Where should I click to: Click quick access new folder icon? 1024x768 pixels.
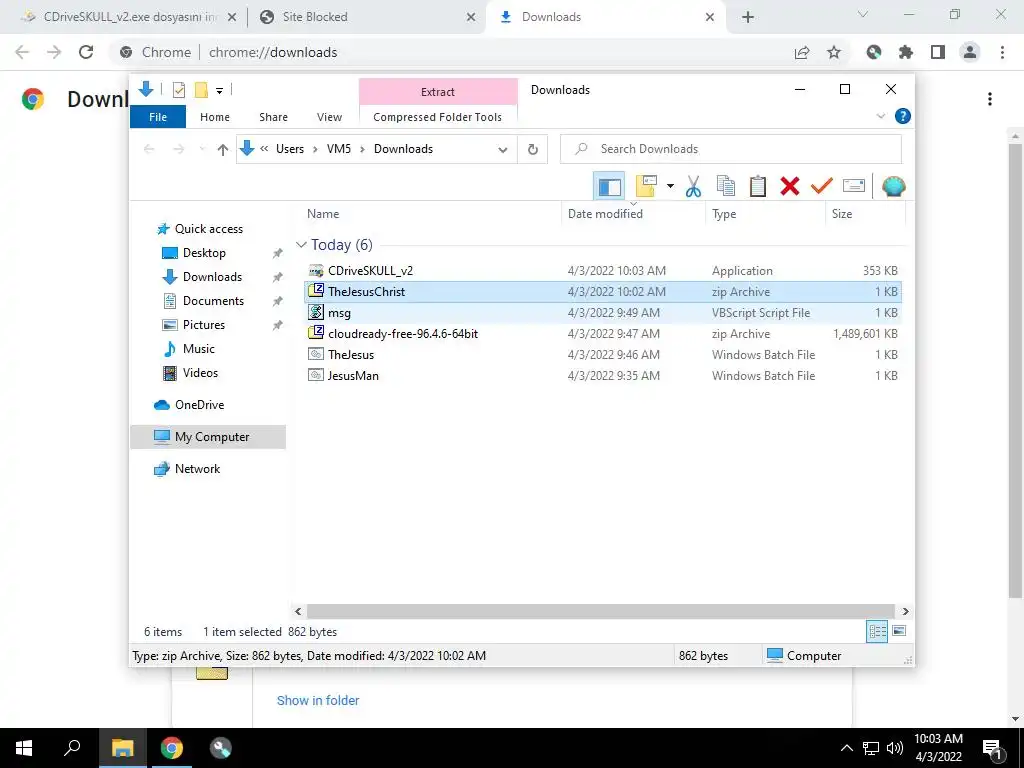[x=201, y=90]
